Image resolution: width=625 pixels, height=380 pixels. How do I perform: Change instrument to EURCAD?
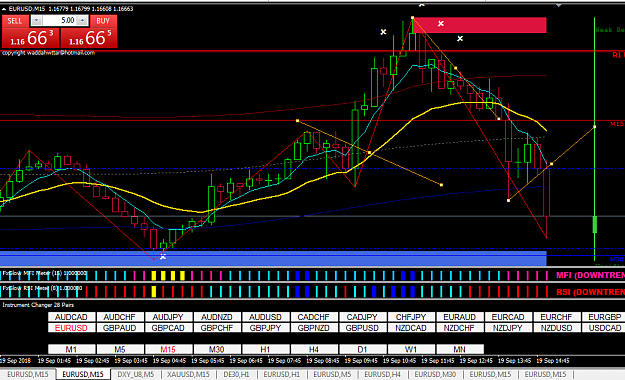508,317
